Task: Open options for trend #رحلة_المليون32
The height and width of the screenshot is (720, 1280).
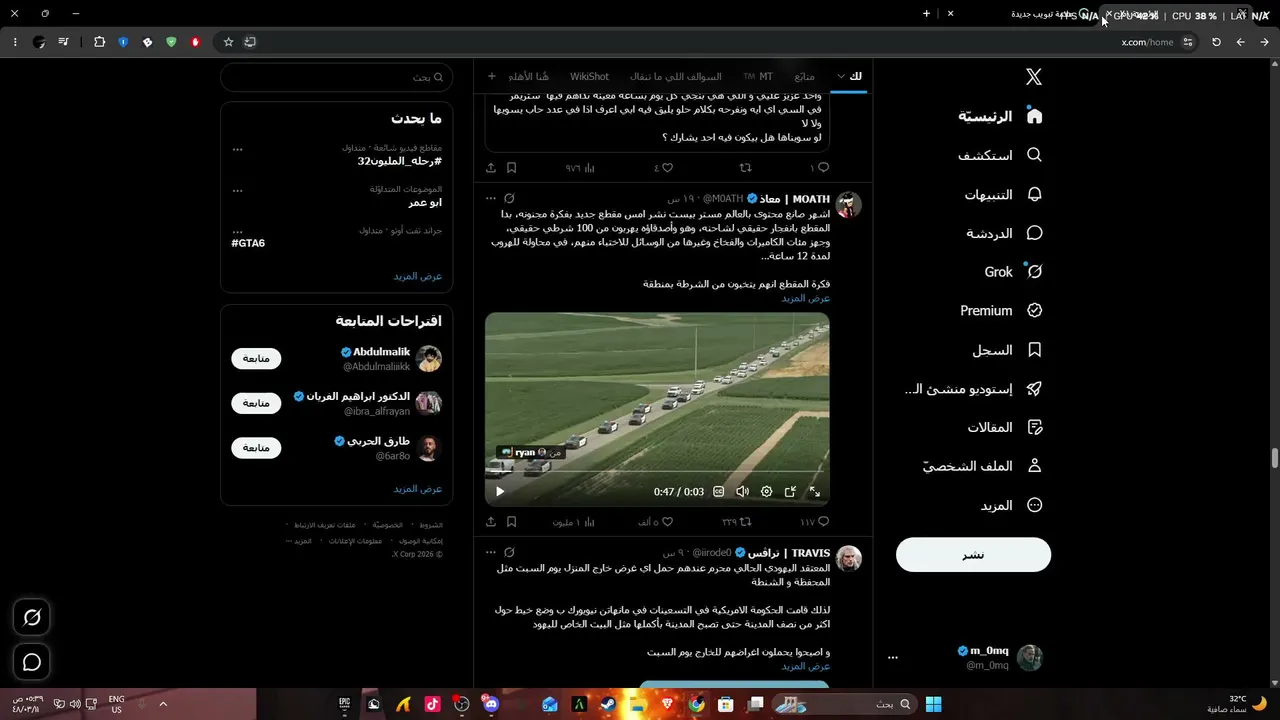Action: pyautogui.click(x=237, y=149)
